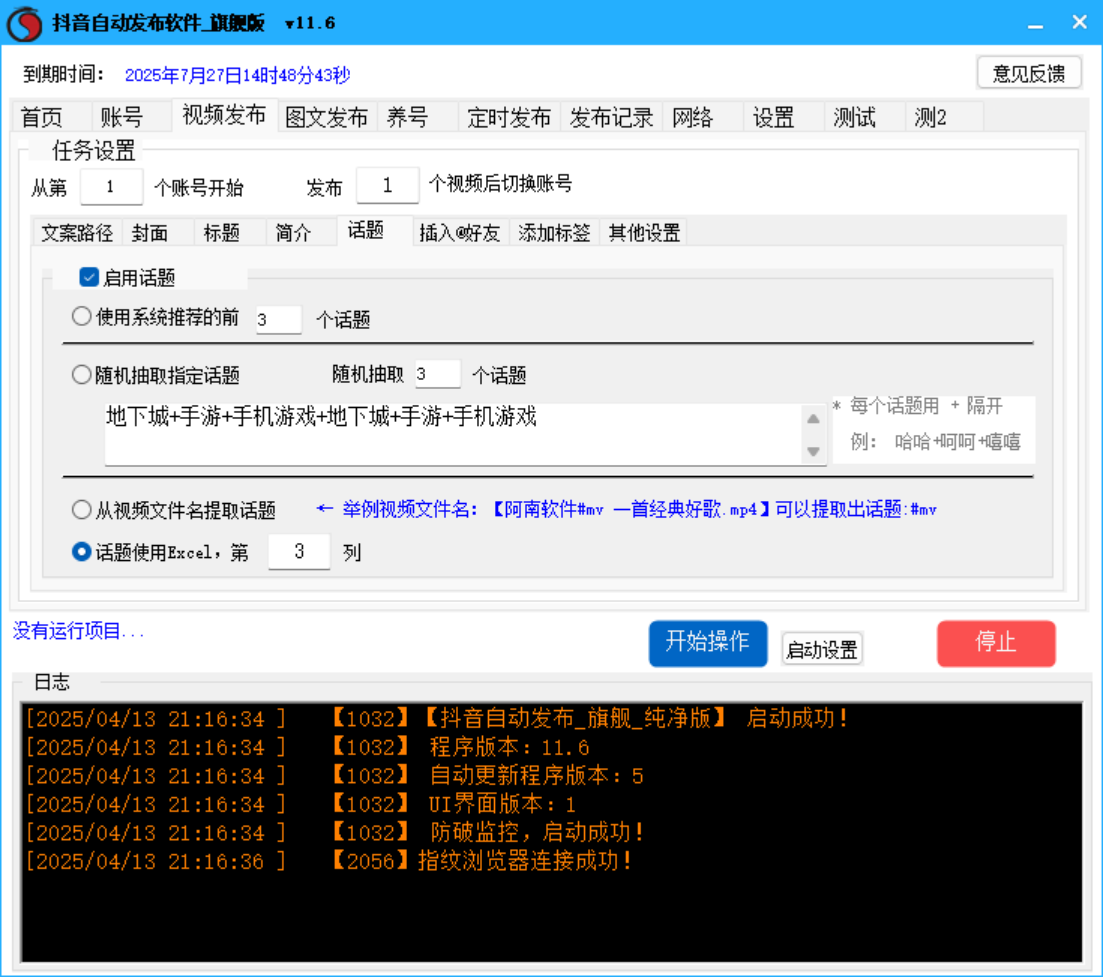Viewport: 1103px width, 977px height.
Task: Click topic box scrollbar up arrow
Action: (813, 419)
